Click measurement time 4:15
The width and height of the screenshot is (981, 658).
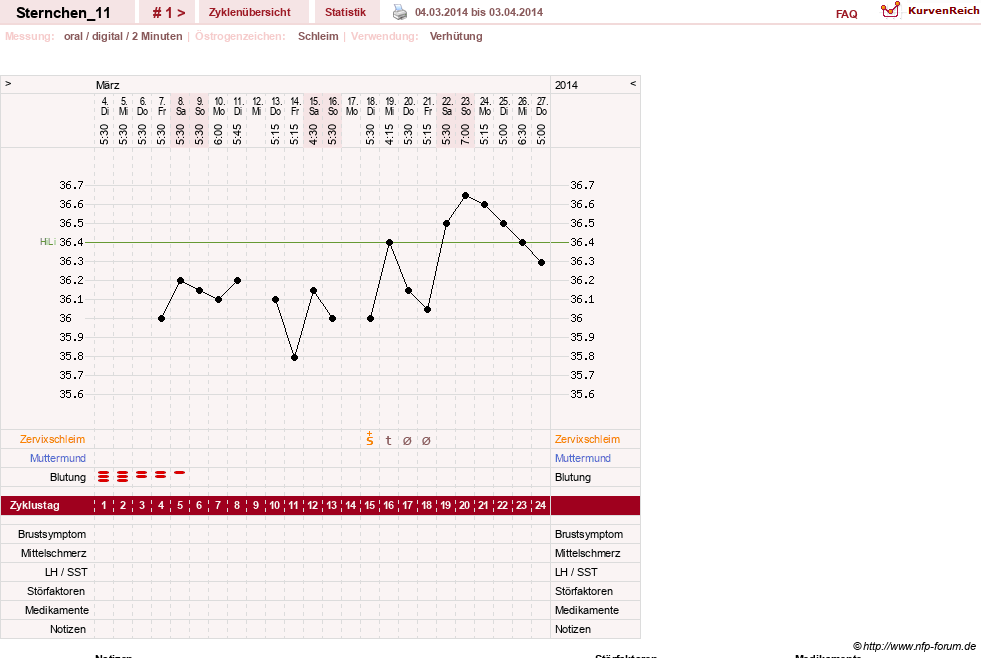pyautogui.click(x=389, y=134)
